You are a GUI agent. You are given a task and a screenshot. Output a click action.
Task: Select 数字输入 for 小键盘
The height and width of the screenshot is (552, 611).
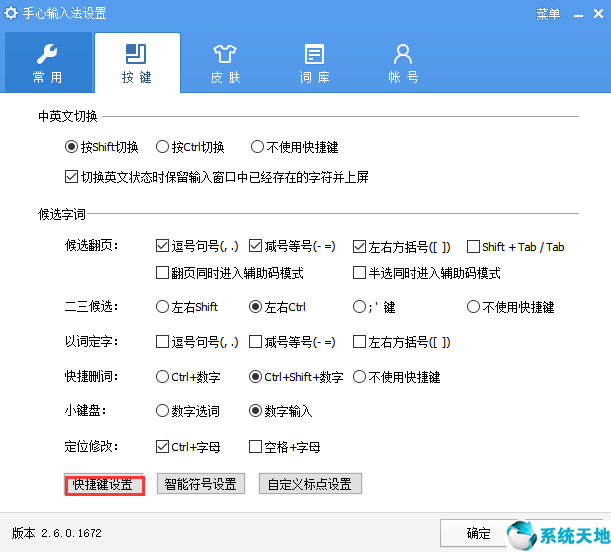coord(280,411)
